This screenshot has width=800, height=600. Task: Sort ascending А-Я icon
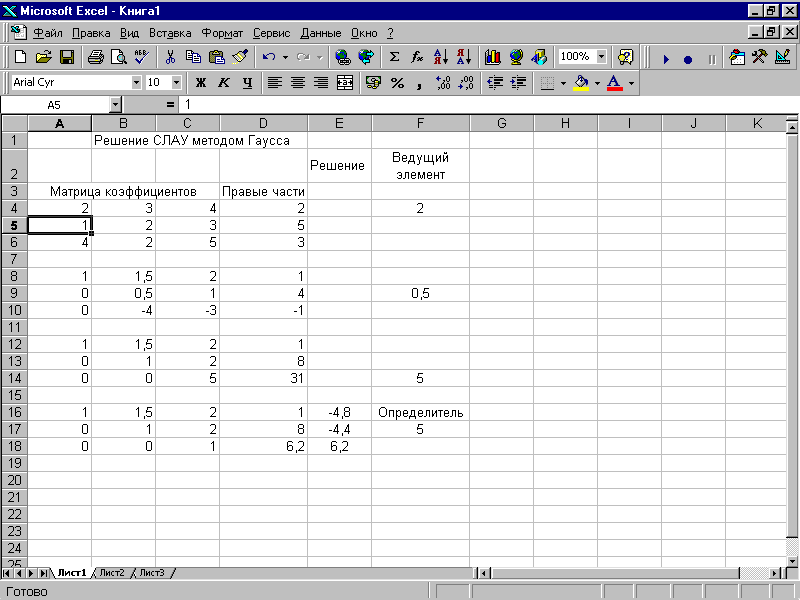click(x=441, y=57)
